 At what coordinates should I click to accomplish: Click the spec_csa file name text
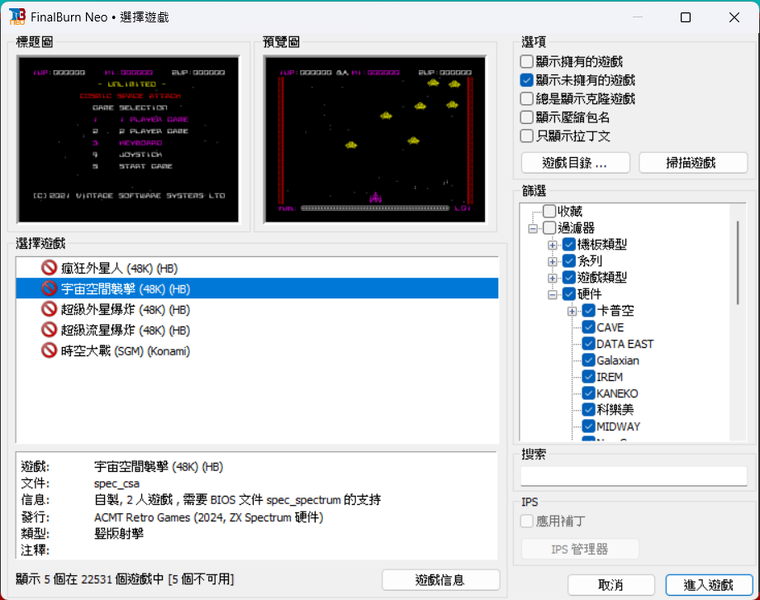click(x=117, y=484)
